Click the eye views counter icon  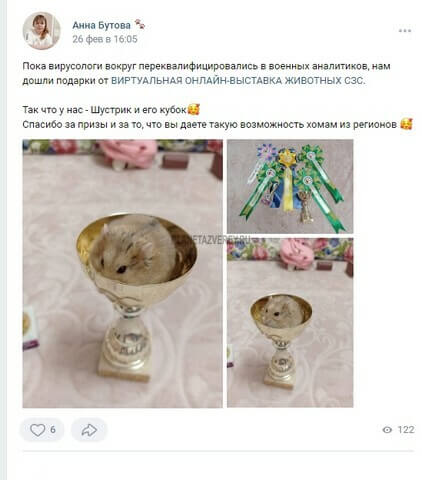(x=387, y=430)
